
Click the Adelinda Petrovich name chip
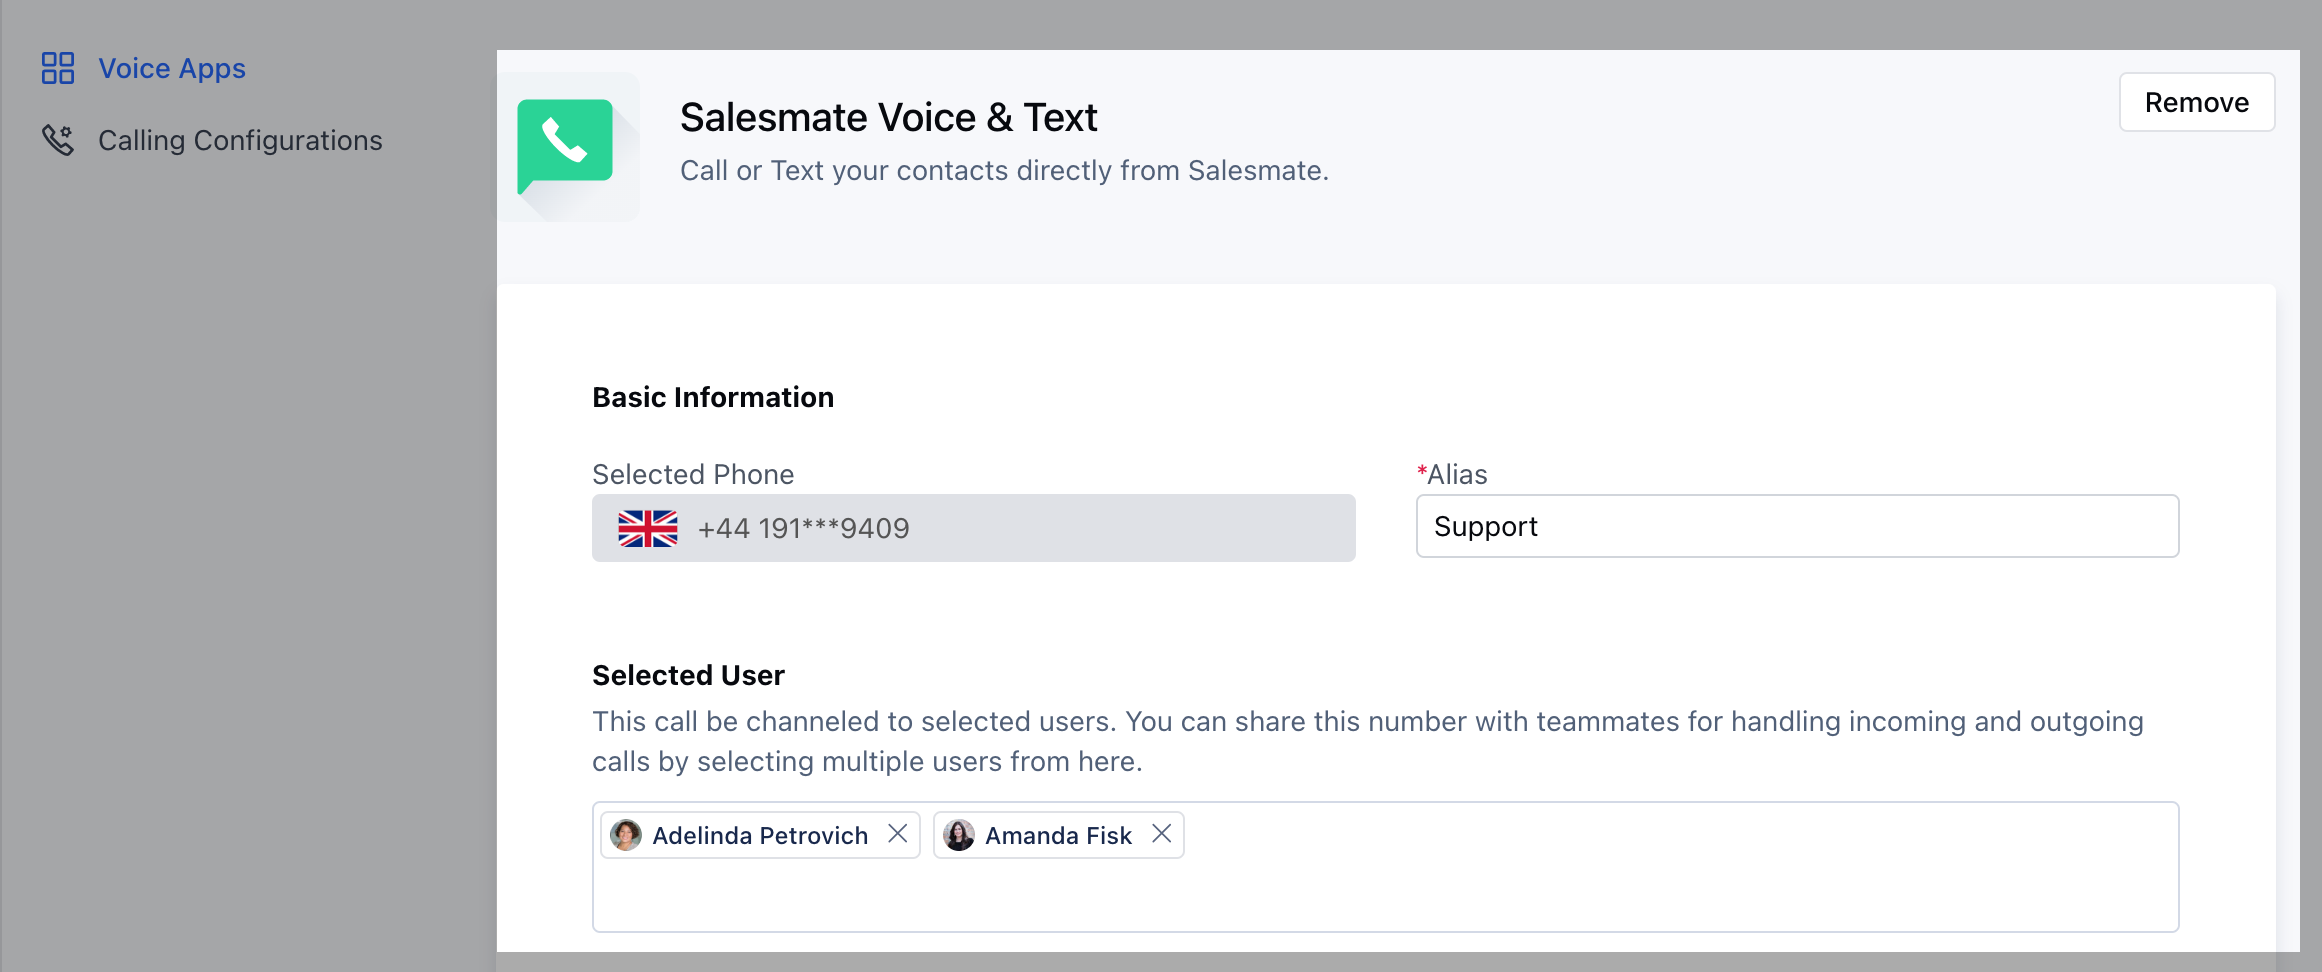(x=759, y=835)
